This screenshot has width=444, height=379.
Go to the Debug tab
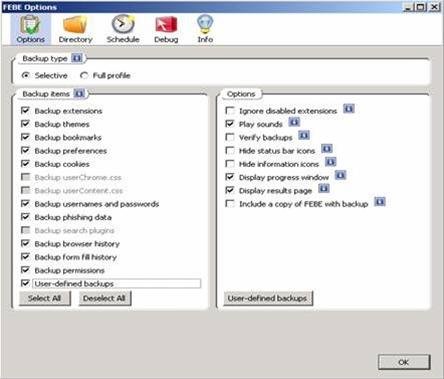tap(166, 30)
